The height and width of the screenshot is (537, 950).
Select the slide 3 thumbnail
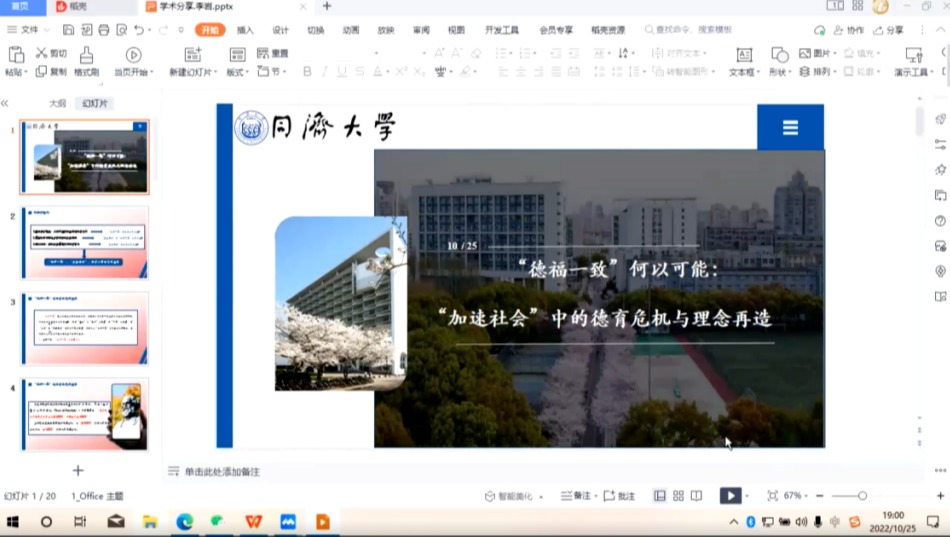point(85,329)
